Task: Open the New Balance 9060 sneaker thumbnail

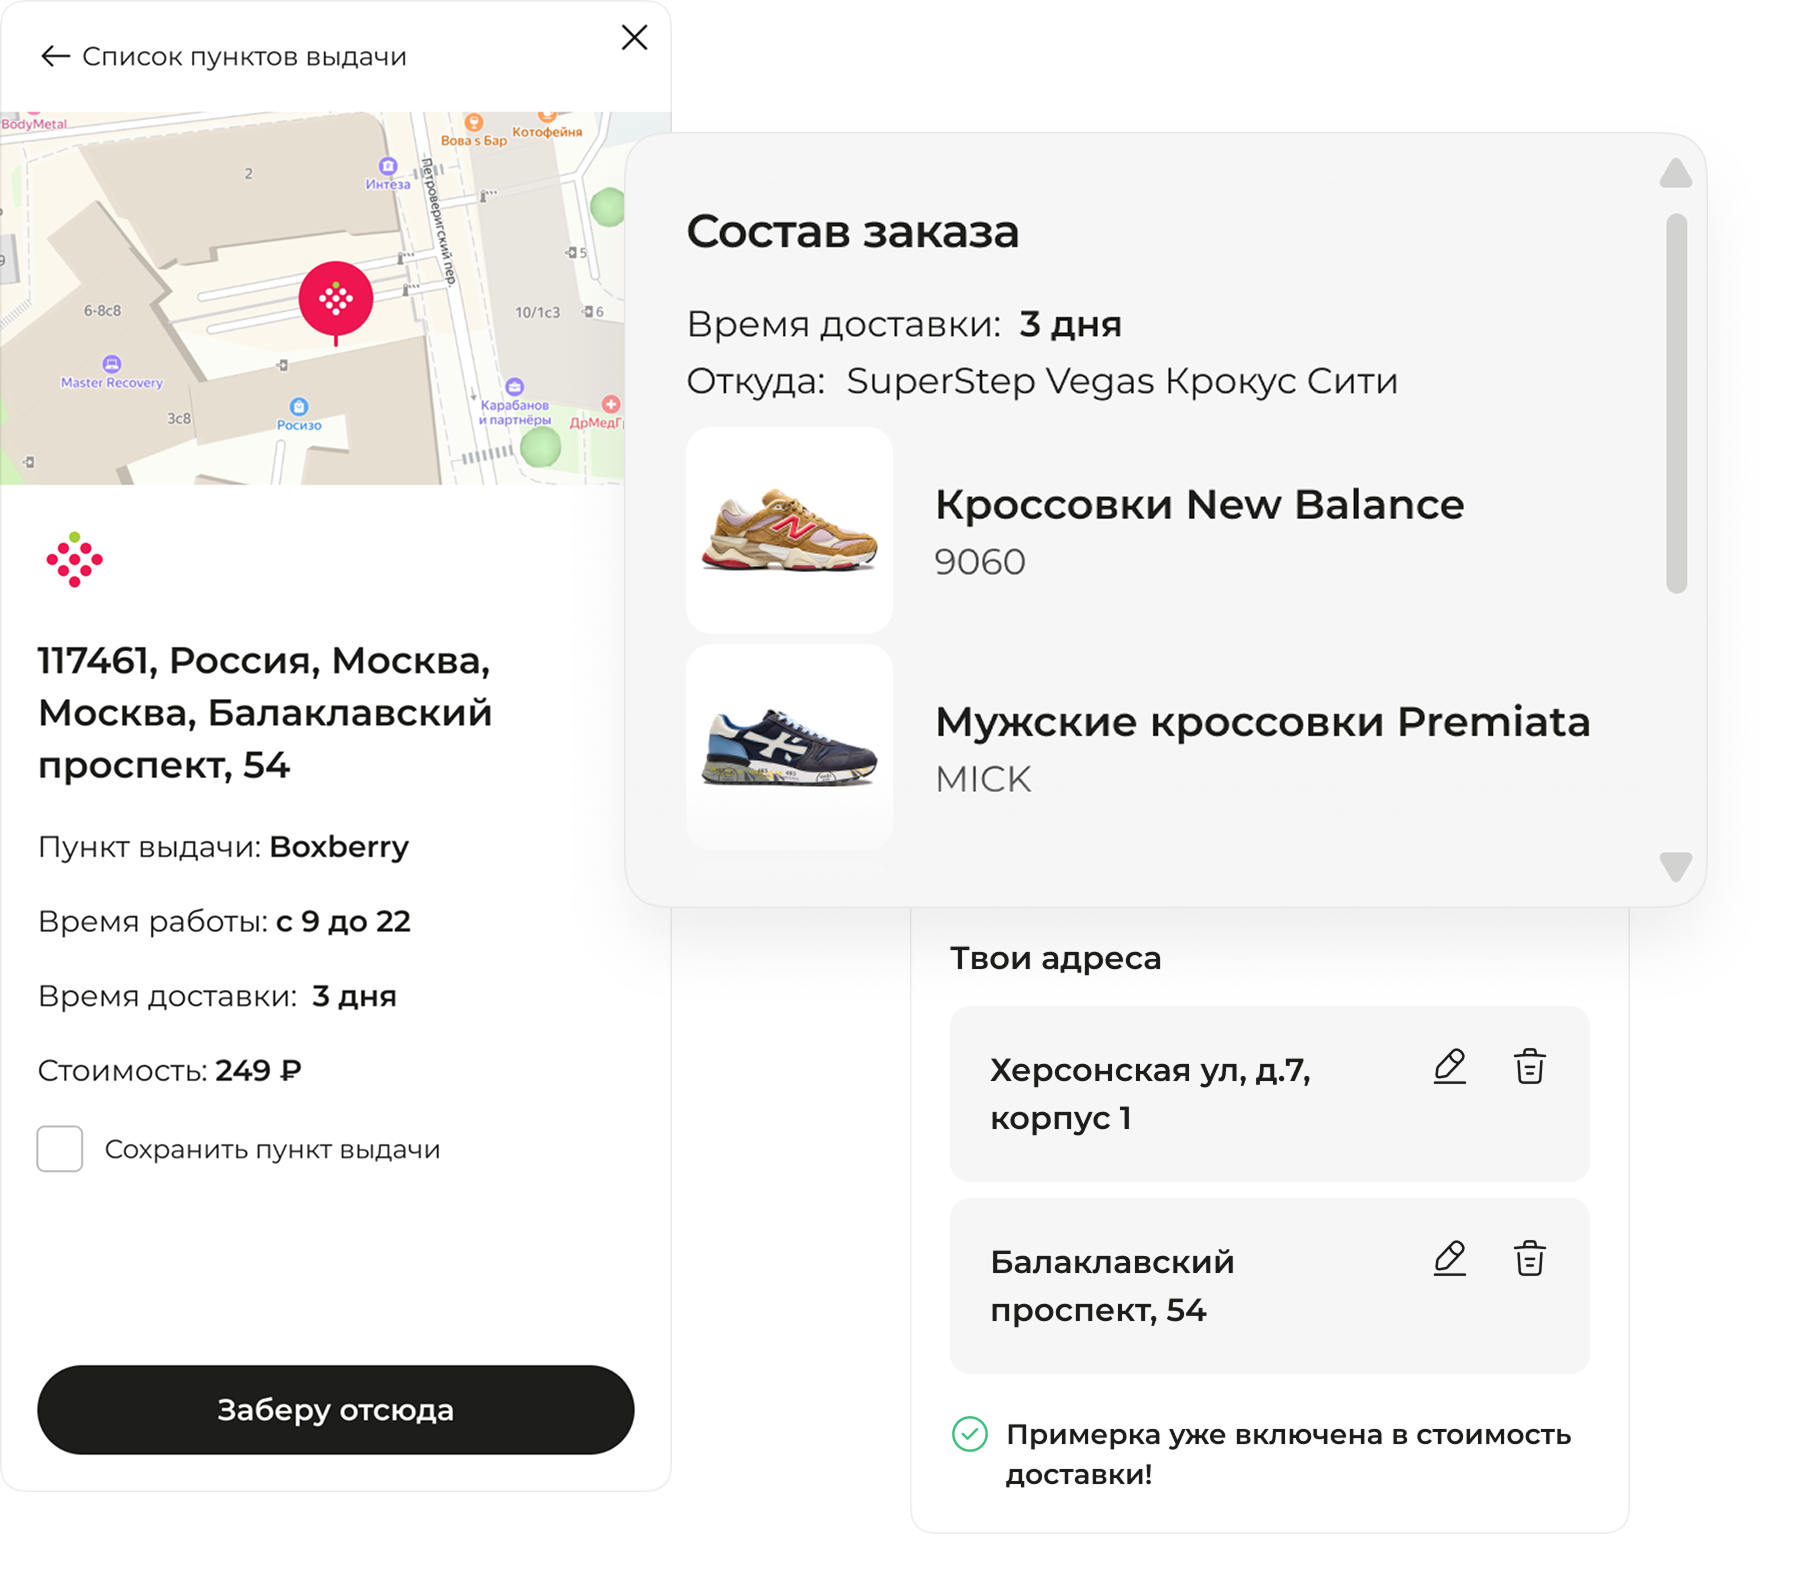Action: (789, 530)
